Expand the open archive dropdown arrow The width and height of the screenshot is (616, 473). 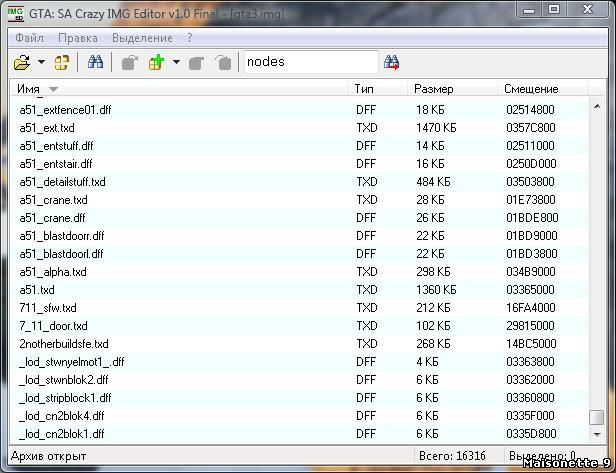41,62
